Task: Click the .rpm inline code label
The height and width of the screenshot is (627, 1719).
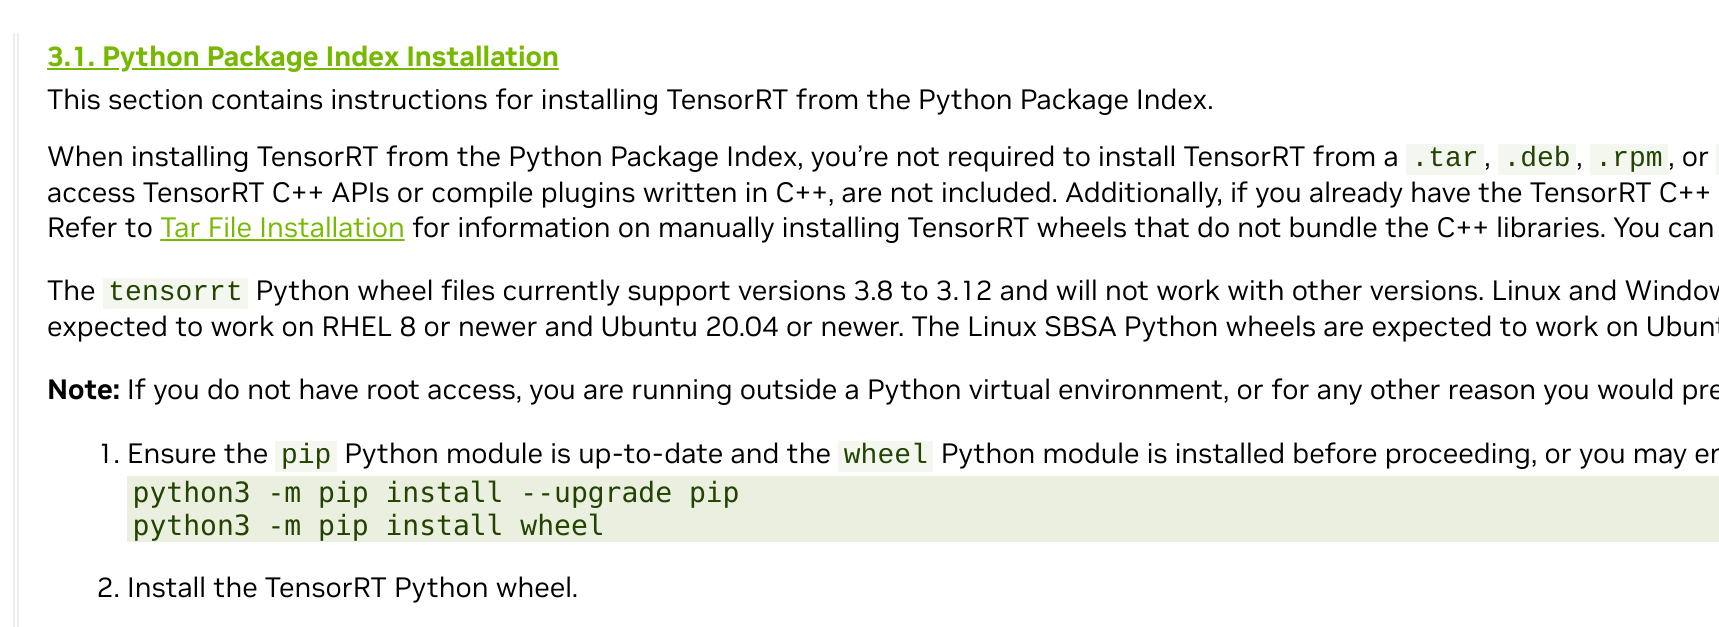Action: point(1628,157)
